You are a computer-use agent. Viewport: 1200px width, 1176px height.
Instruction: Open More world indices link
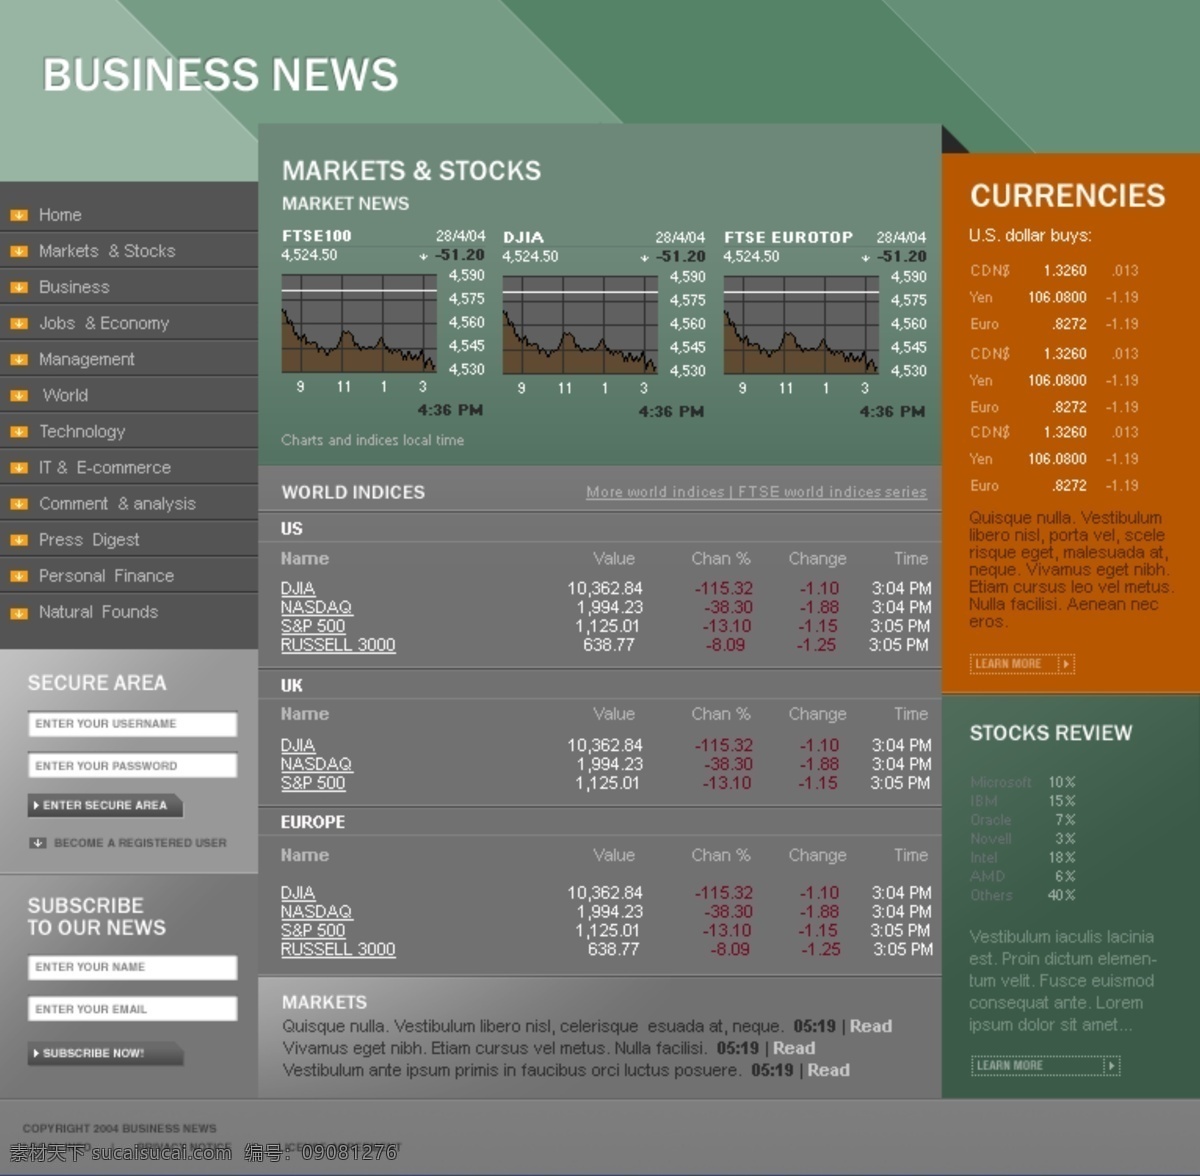(x=654, y=492)
